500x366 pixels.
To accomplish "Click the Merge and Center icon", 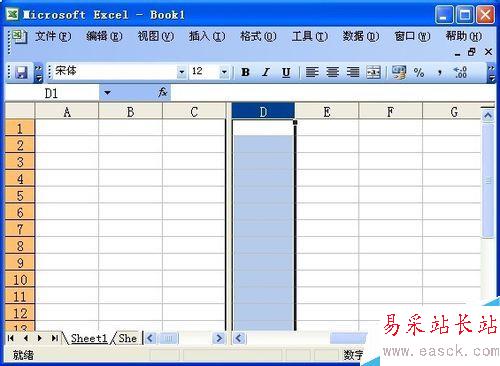I will pyautogui.click(x=373, y=72).
